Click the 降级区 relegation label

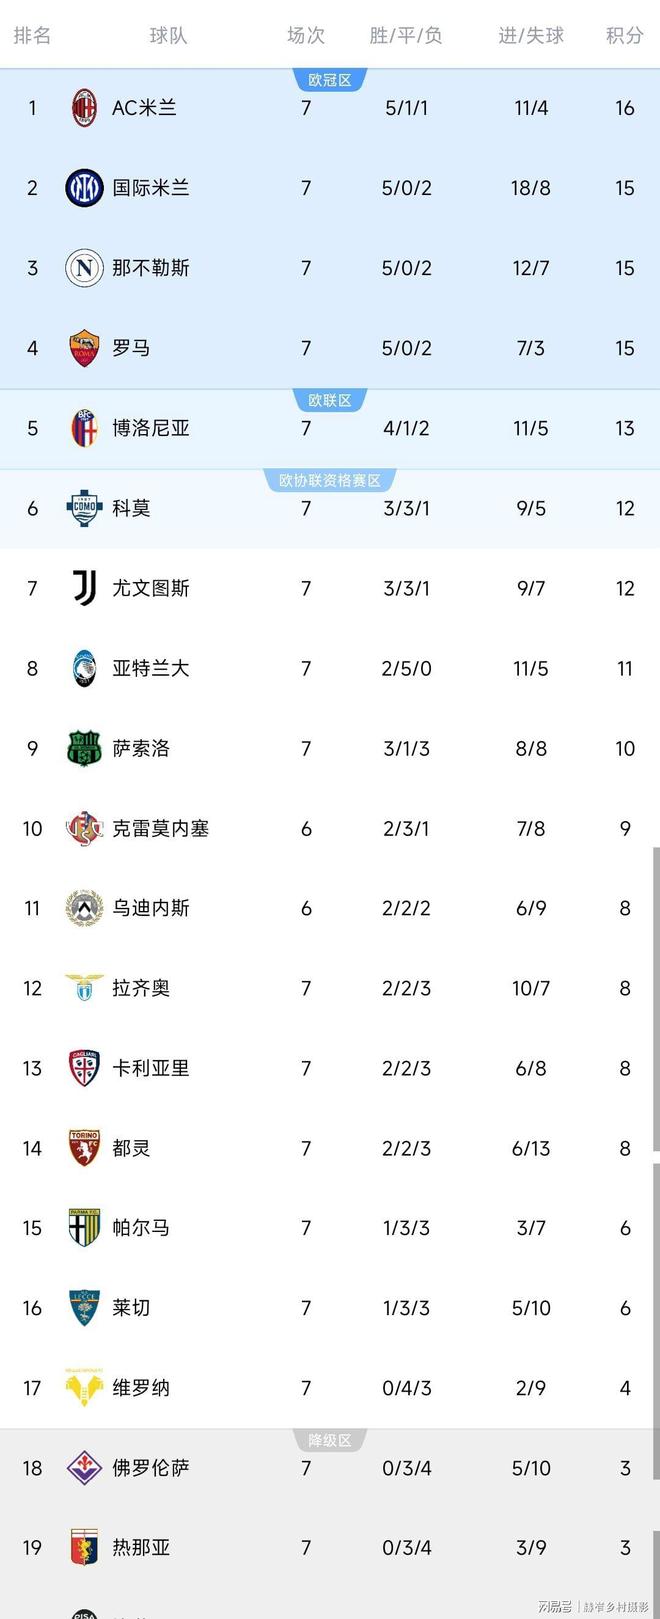point(330,1440)
